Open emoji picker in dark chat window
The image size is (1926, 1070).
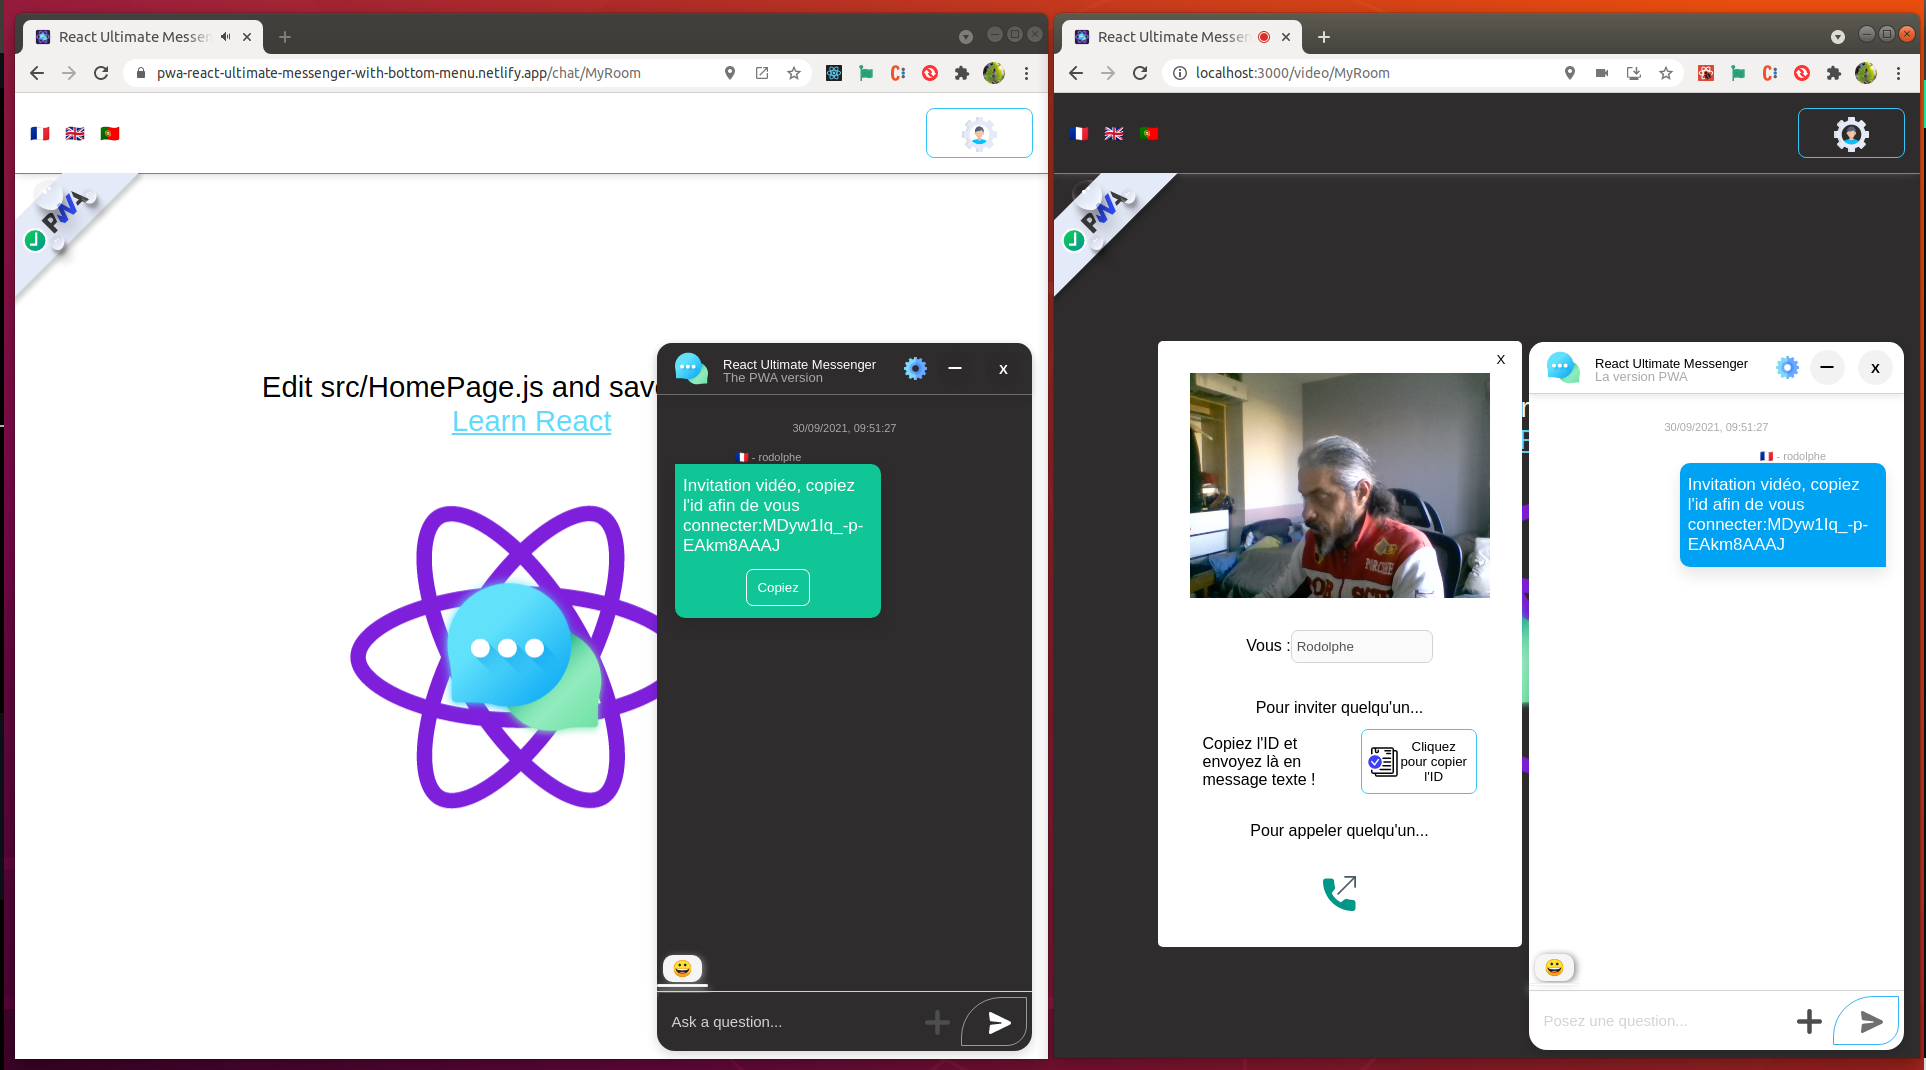(682, 968)
